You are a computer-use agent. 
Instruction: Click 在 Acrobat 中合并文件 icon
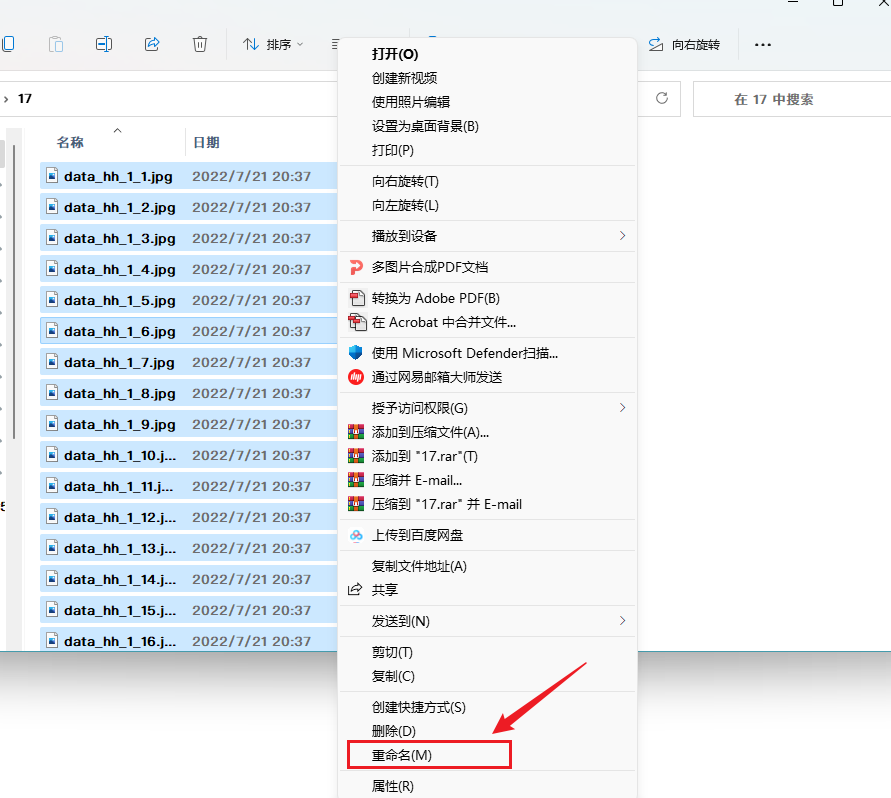pyautogui.click(x=357, y=322)
